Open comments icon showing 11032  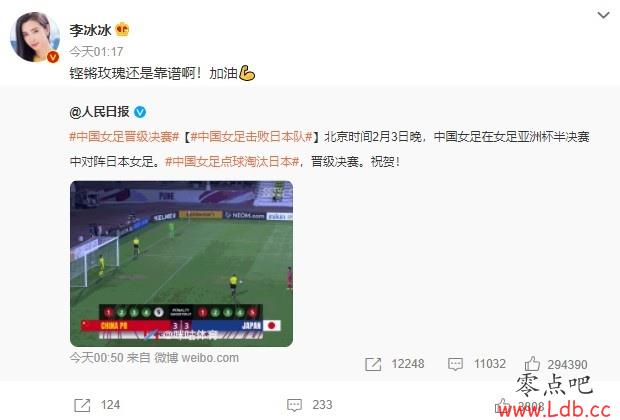477,364
